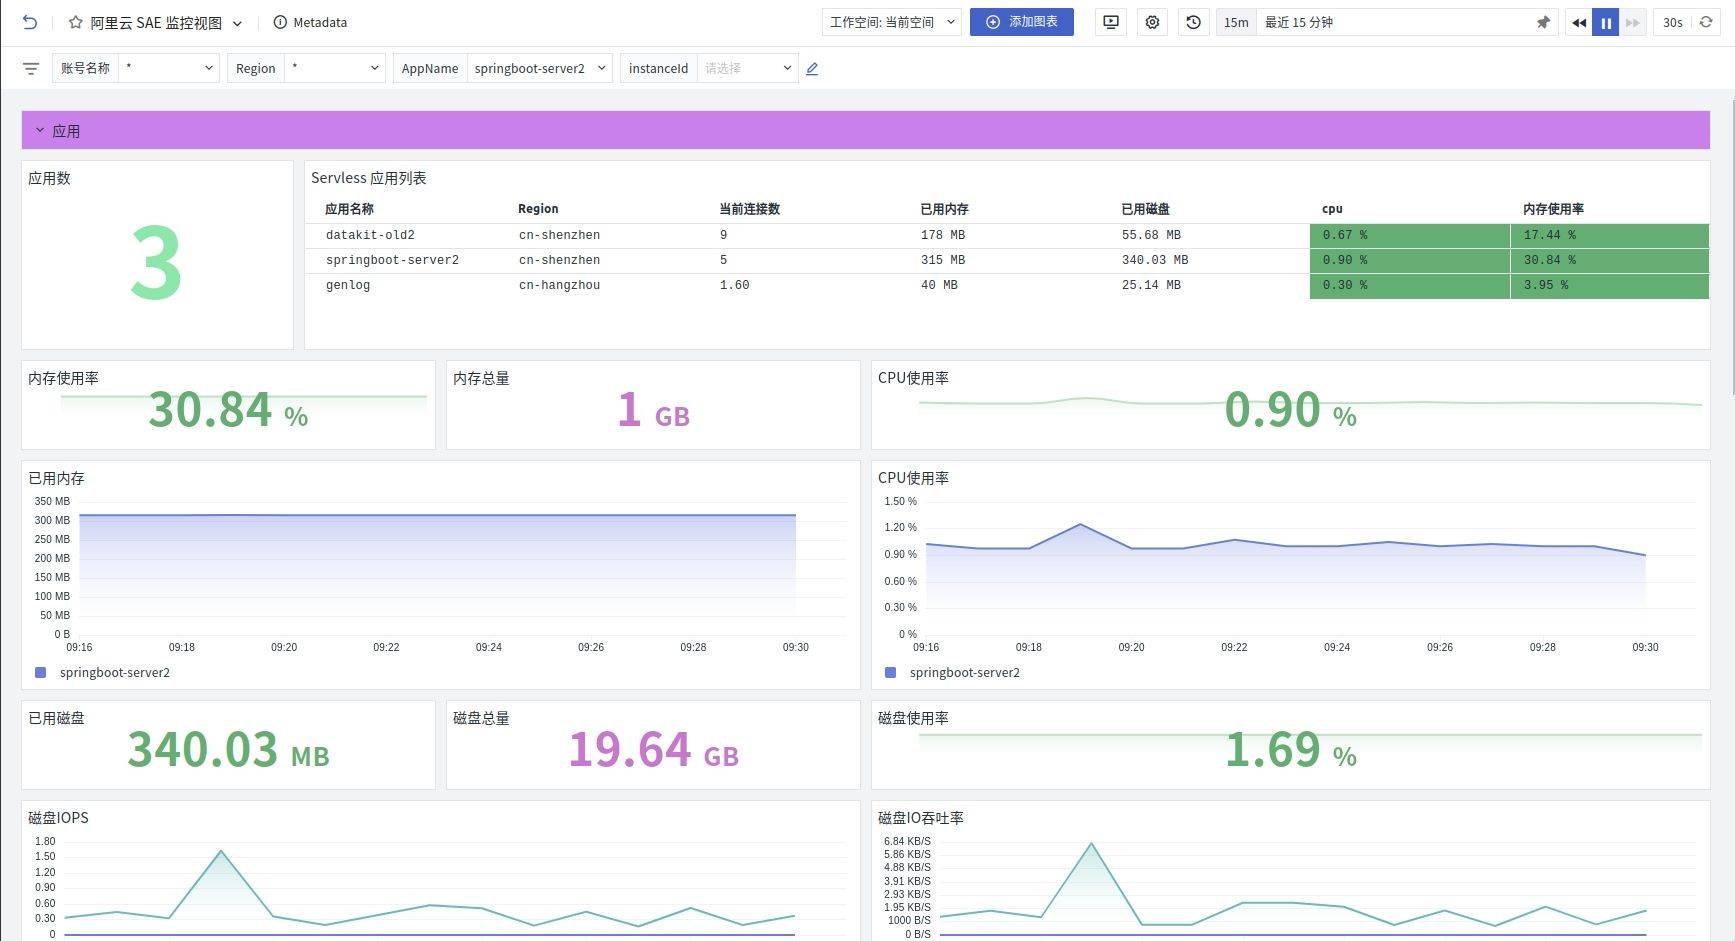Open dashboard settings gear icon
Viewport: 1735px width, 941px height.
[x=1152, y=22]
